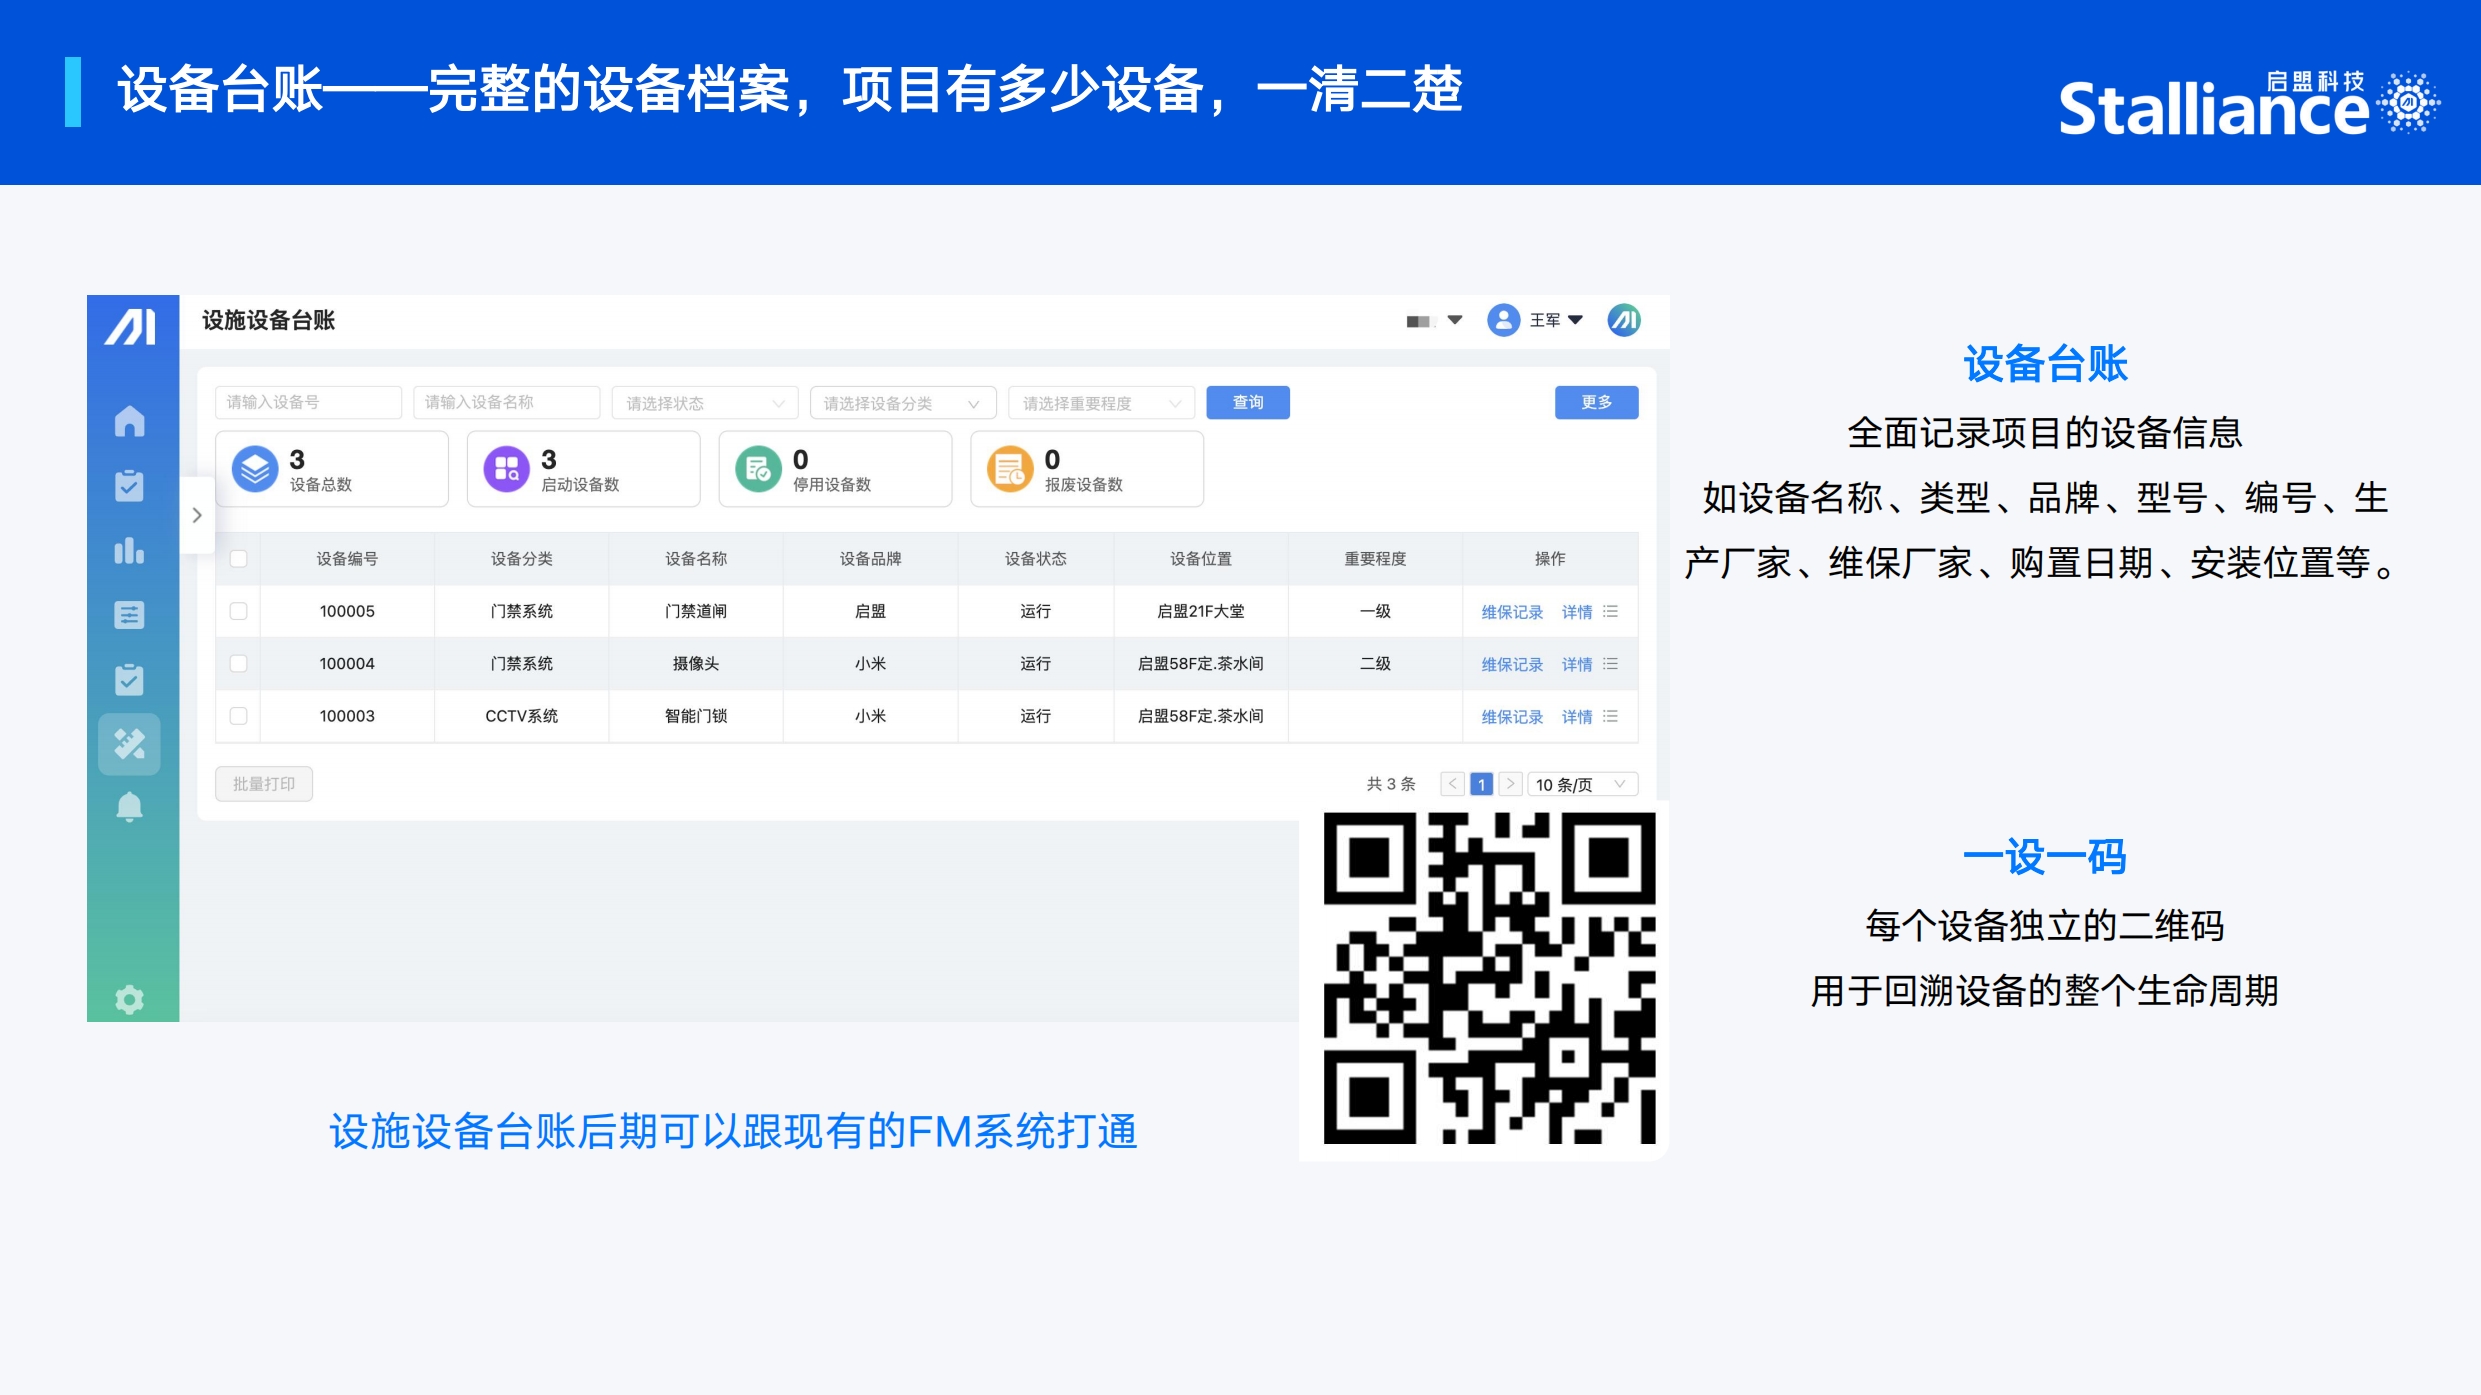Screen dimensions: 2481x1395
Task: Click the more-options list icon for row 100005
Action: click(x=1610, y=611)
